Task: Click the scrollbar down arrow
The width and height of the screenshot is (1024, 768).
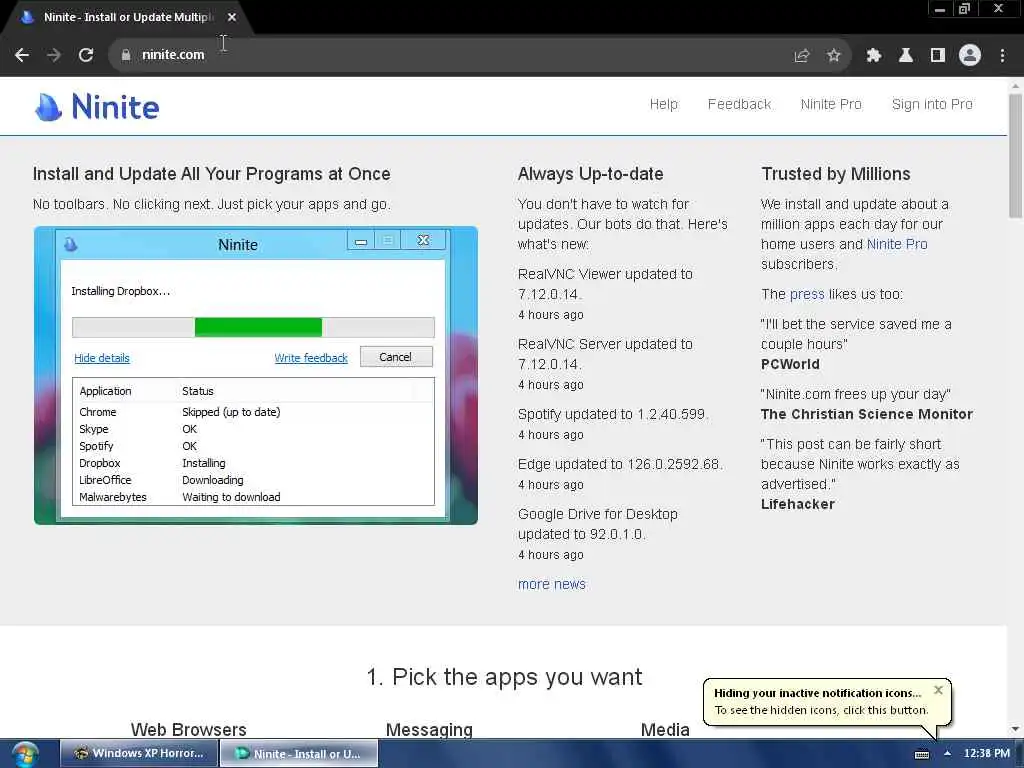Action: [x=1015, y=729]
